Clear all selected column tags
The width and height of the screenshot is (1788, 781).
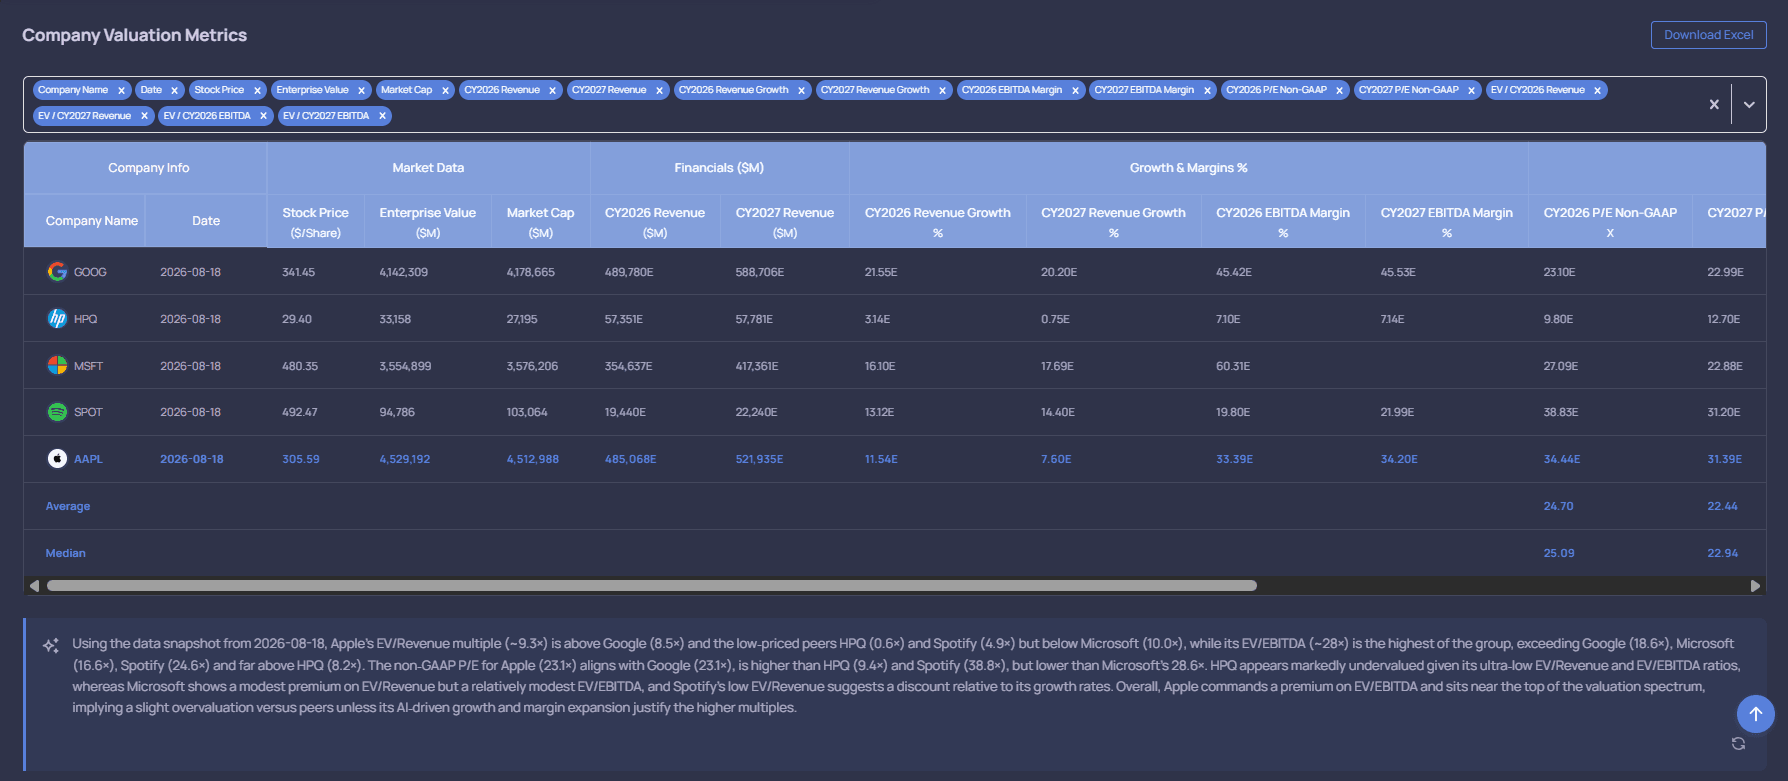[x=1714, y=104]
